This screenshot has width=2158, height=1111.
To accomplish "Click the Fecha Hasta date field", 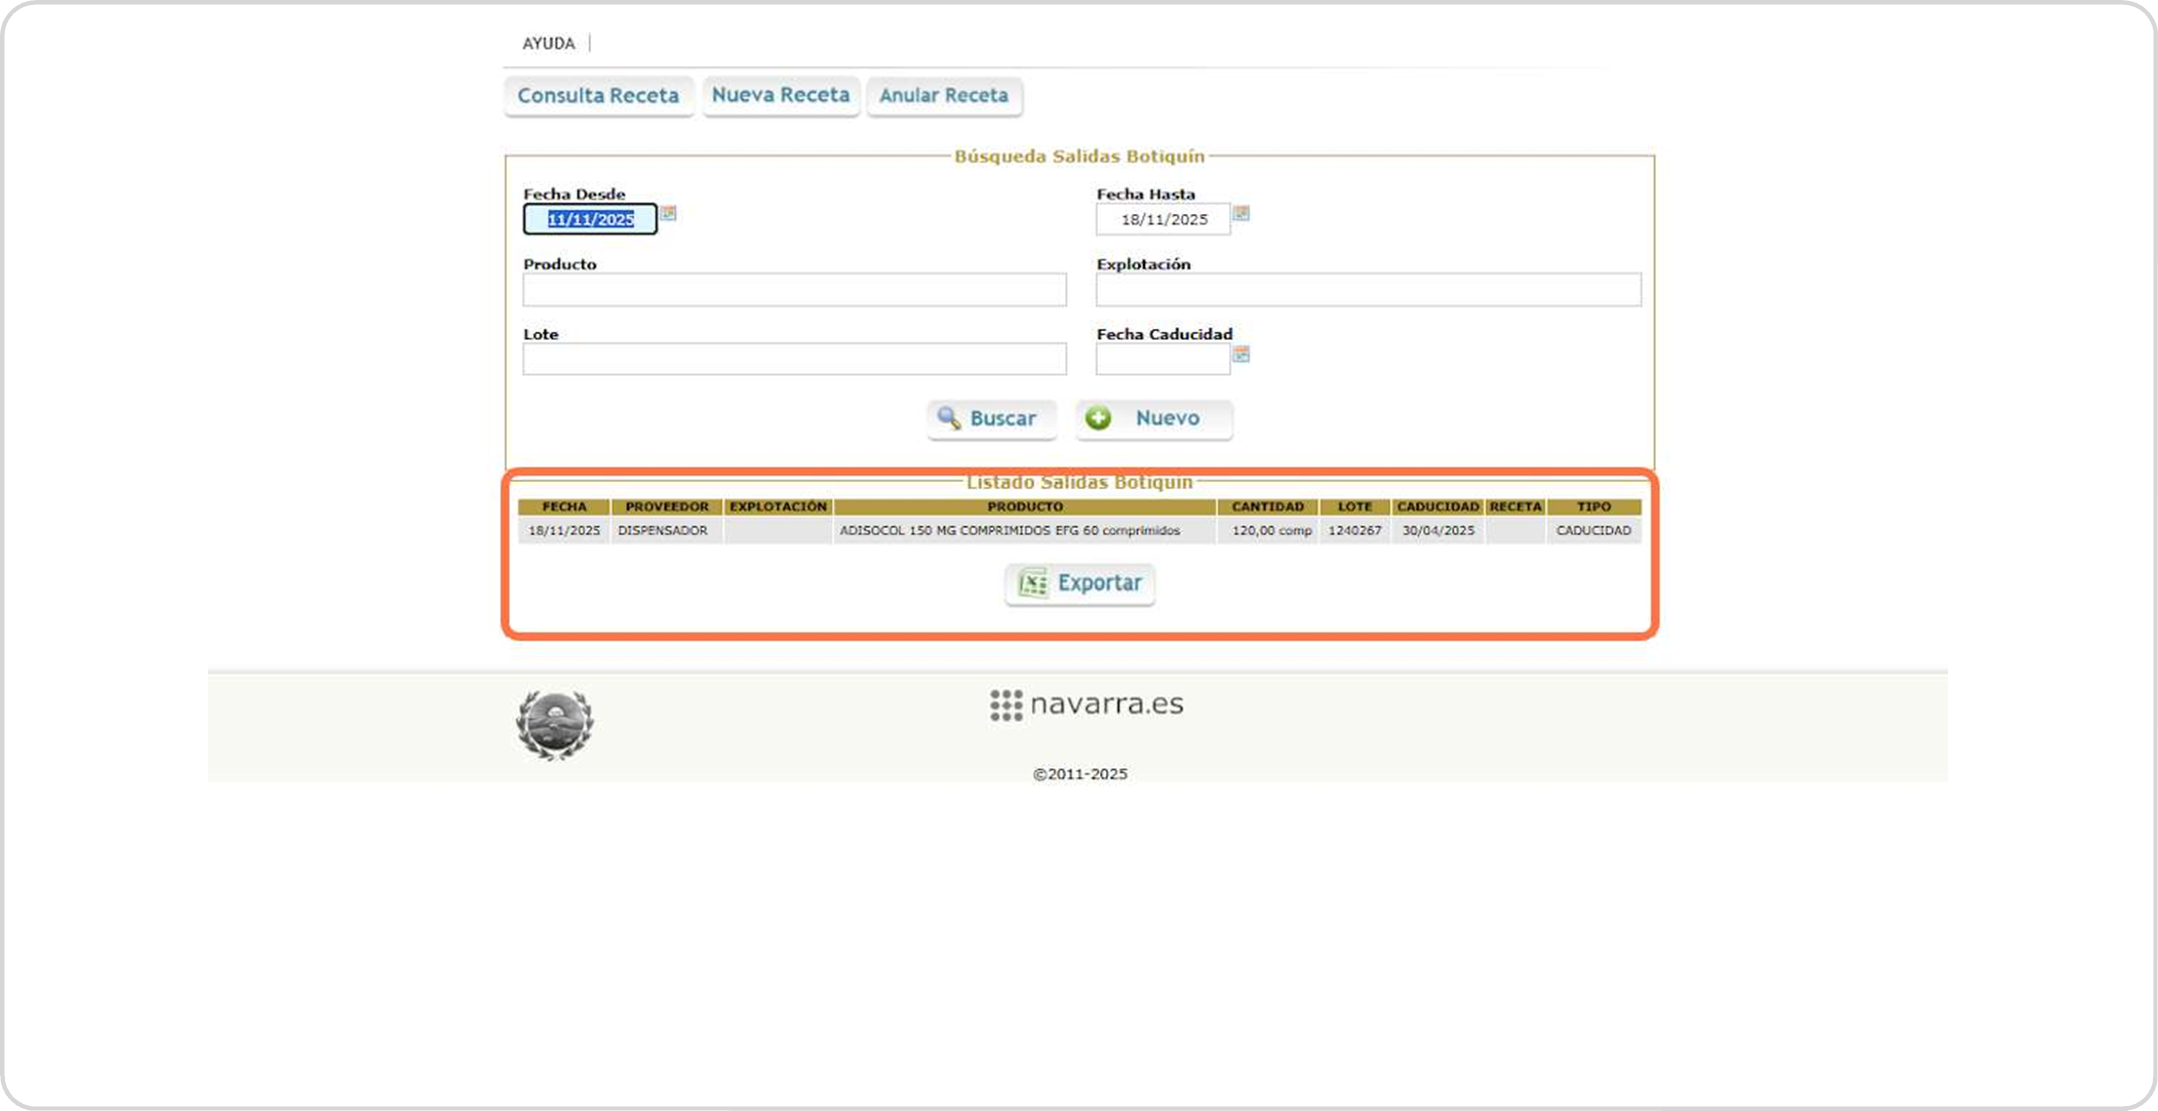I will click(x=1162, y=219).
